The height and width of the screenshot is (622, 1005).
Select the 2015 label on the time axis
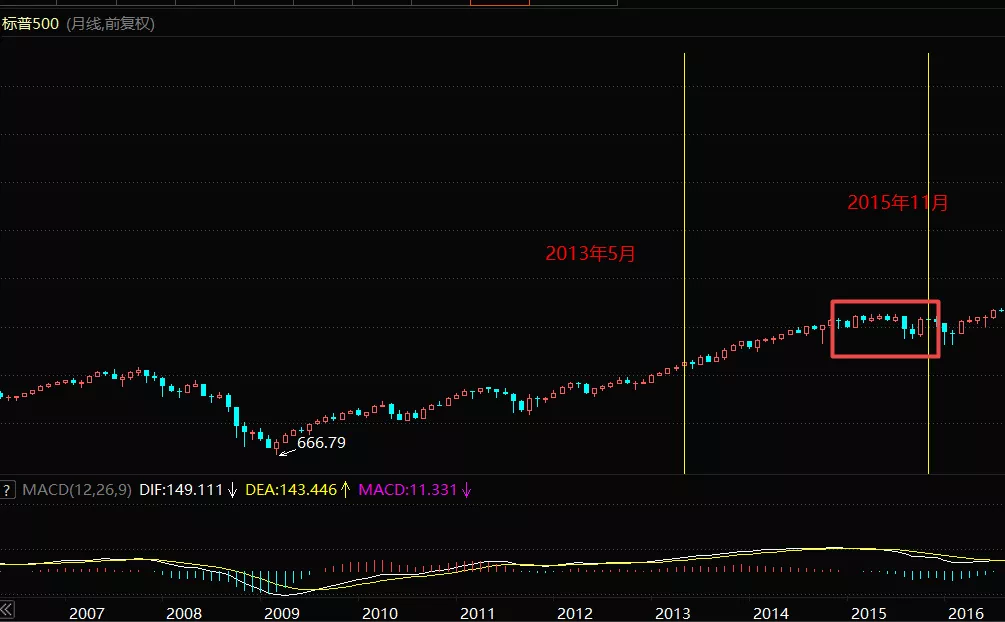(x=868, y=614)
